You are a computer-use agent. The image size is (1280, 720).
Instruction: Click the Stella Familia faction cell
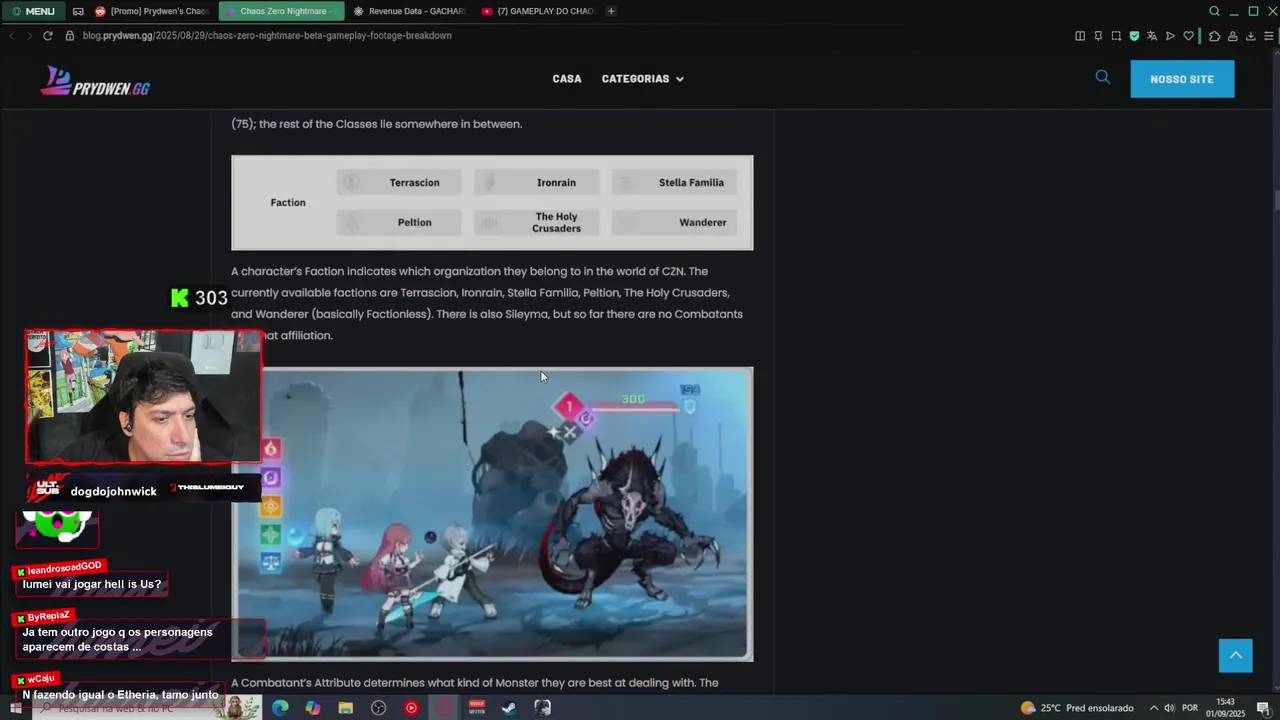tap(675, 182)
